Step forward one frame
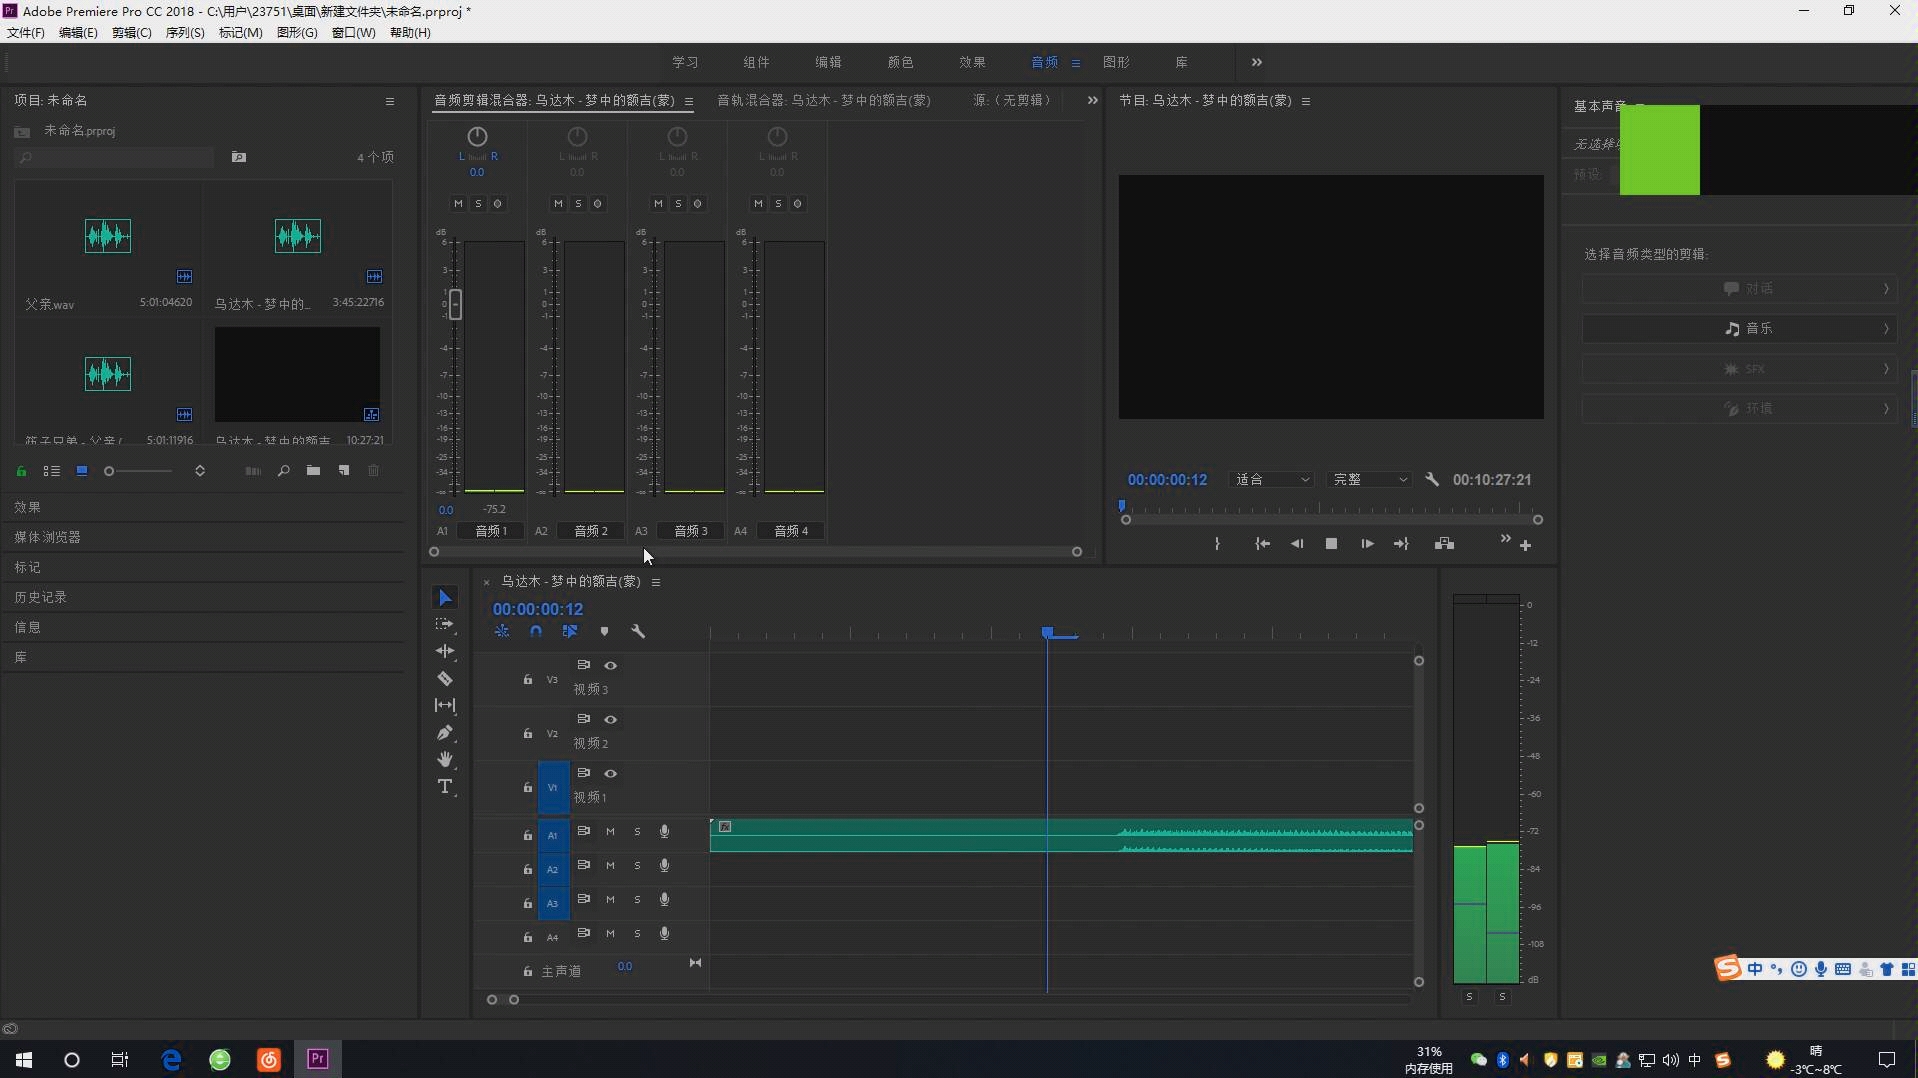The image size is (1918, 1078). (1366, 544)
